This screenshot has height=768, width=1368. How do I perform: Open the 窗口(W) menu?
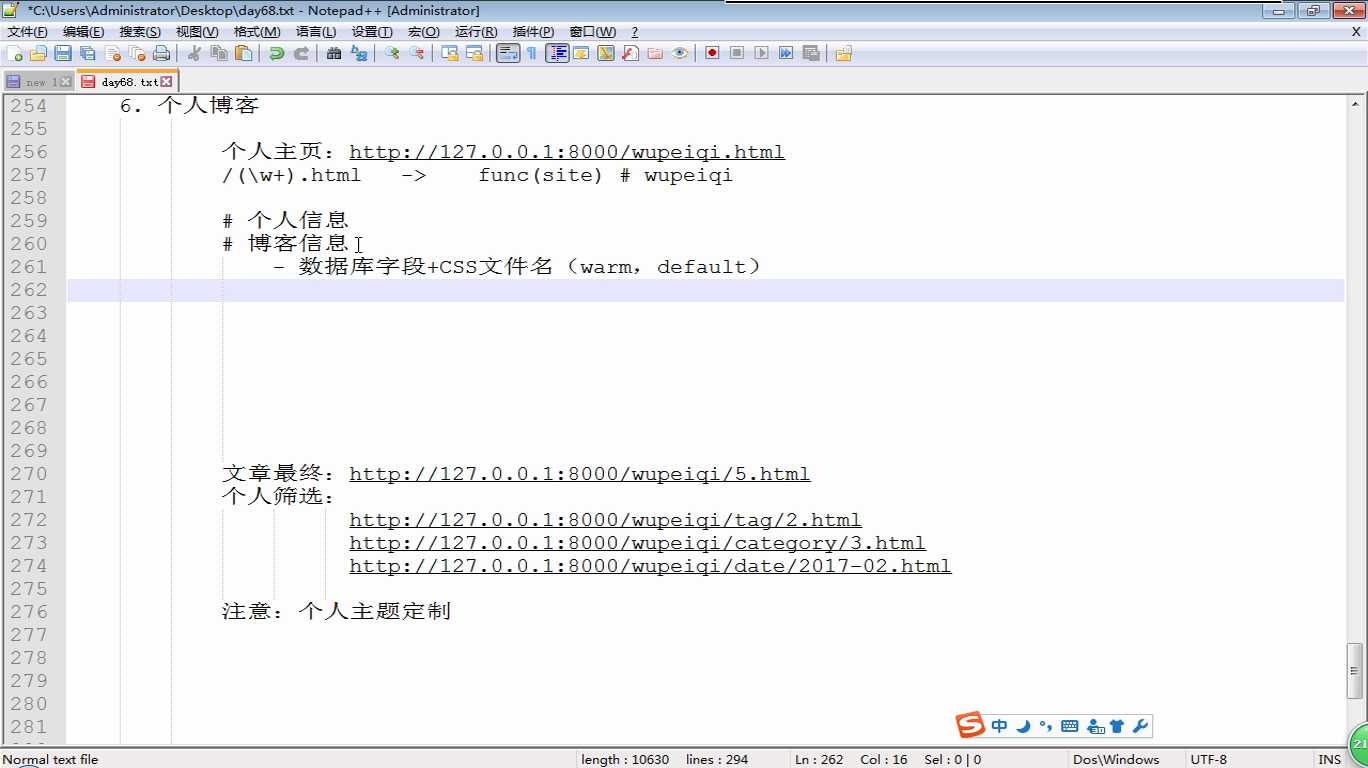[593, 32]
